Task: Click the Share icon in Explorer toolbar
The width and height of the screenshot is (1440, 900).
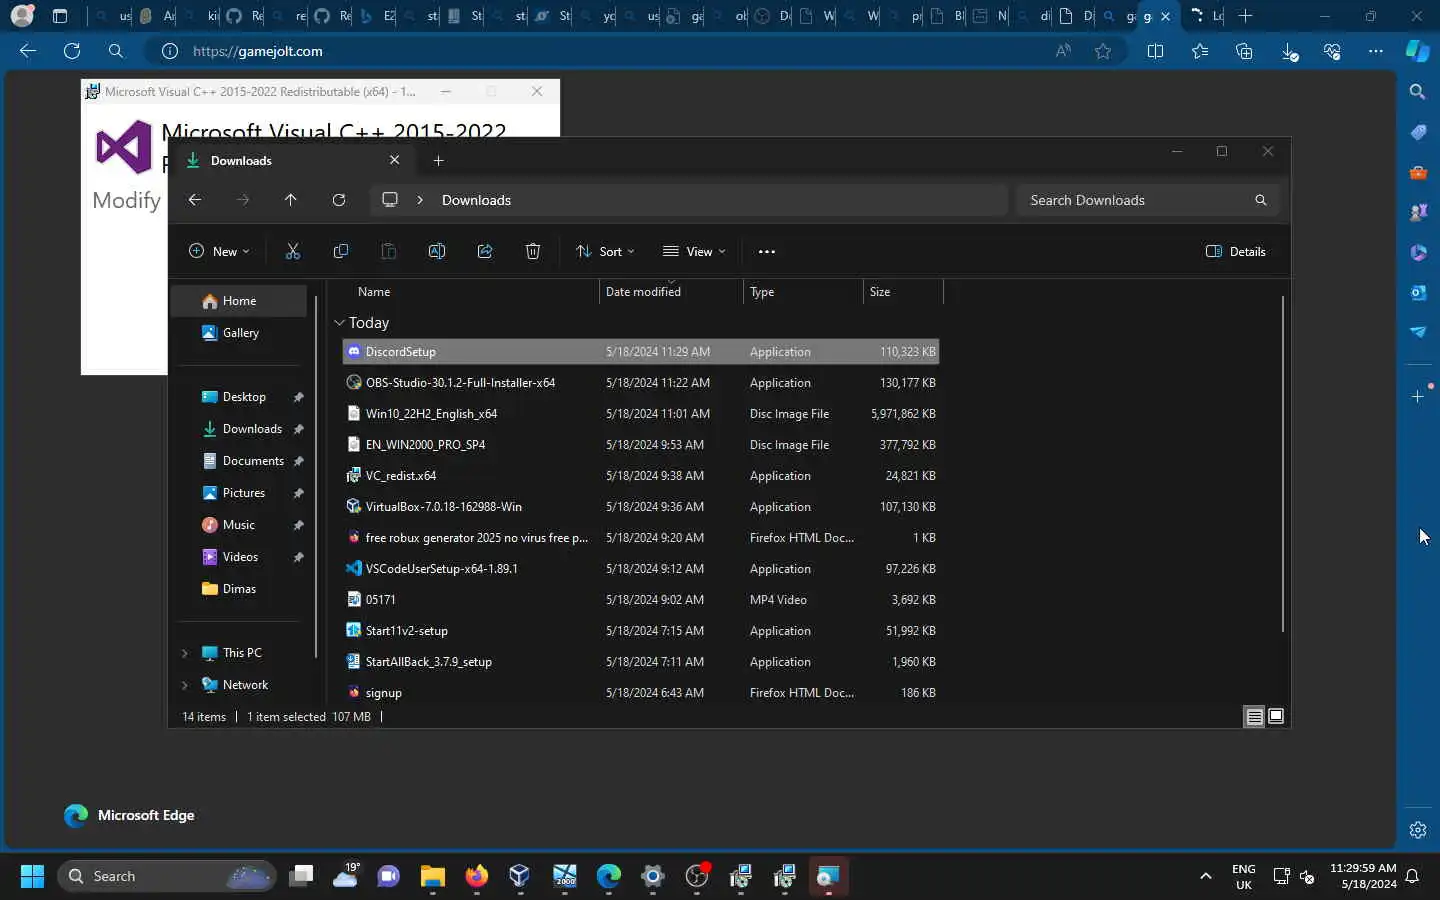Action: point(485,252)
